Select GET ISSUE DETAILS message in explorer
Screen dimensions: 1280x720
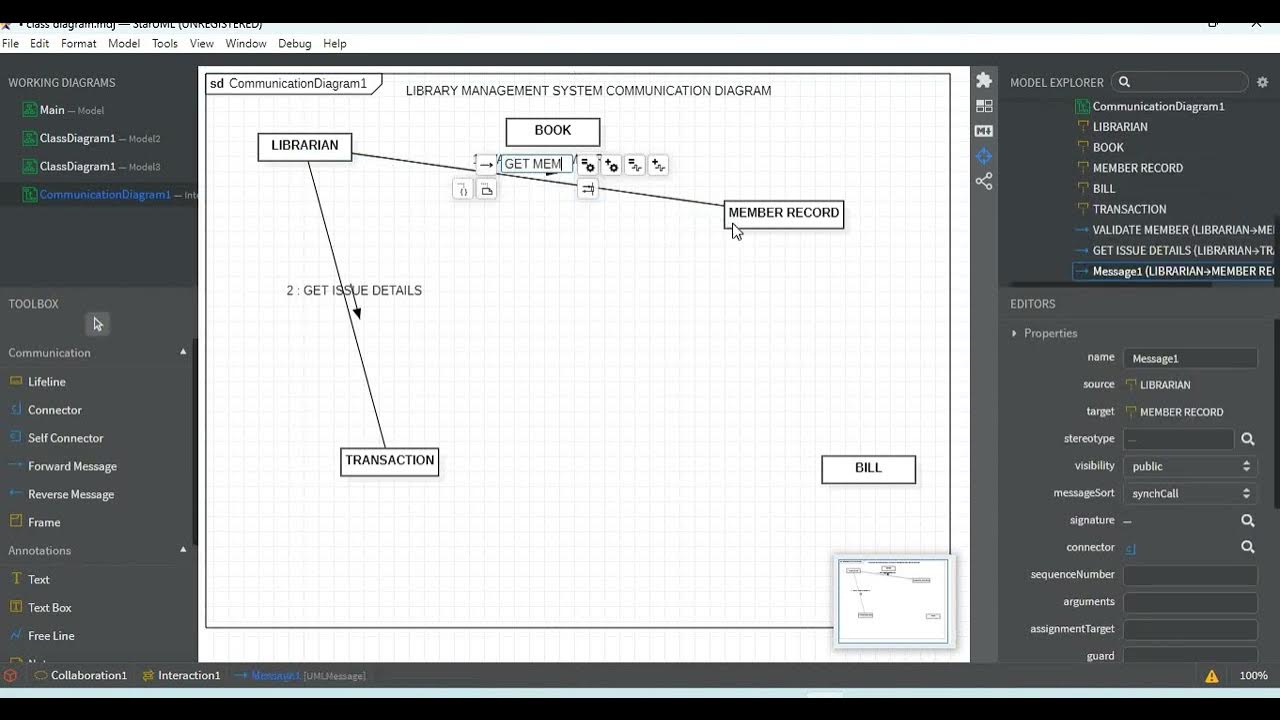1174,250
